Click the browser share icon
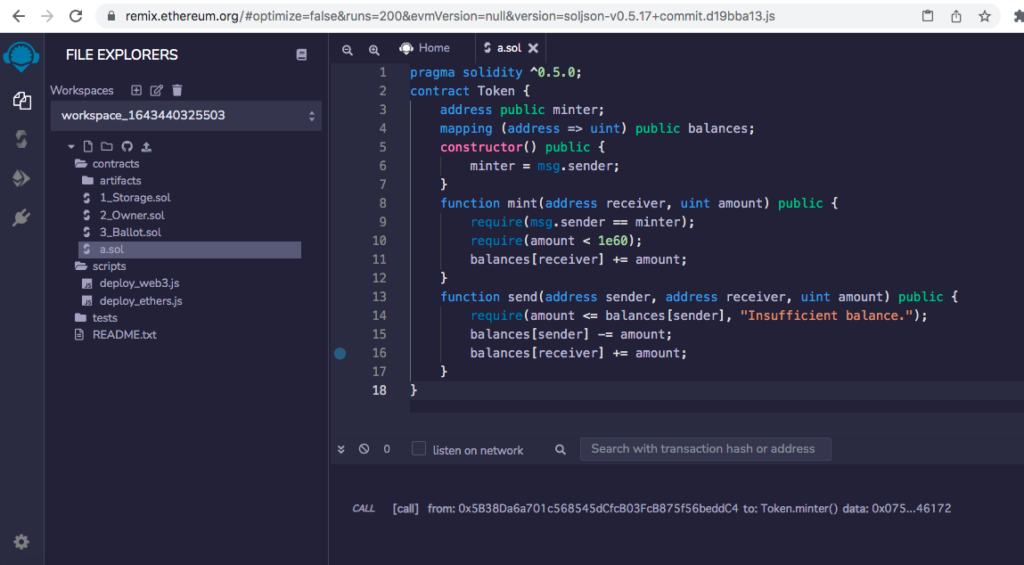Viewport: 1024px width, 565px height. (956, 16)
